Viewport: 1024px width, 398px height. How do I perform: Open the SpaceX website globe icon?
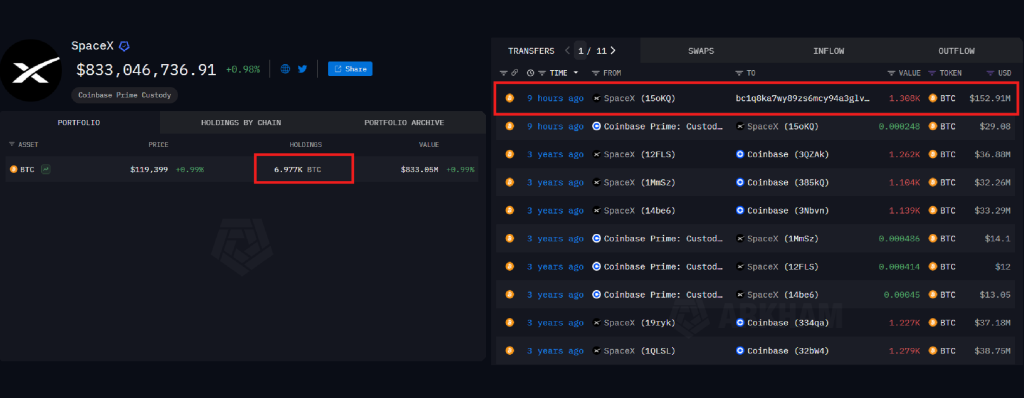pos(285,69)
